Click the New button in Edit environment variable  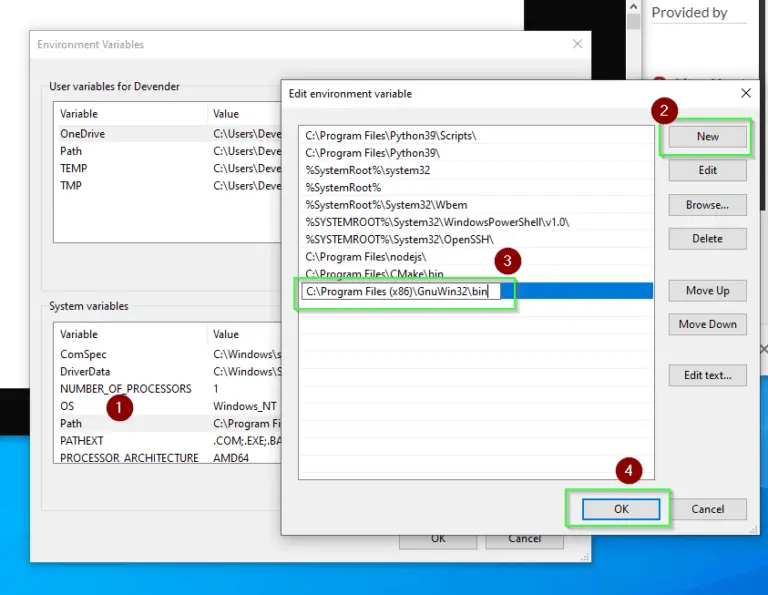pos(707,137)
